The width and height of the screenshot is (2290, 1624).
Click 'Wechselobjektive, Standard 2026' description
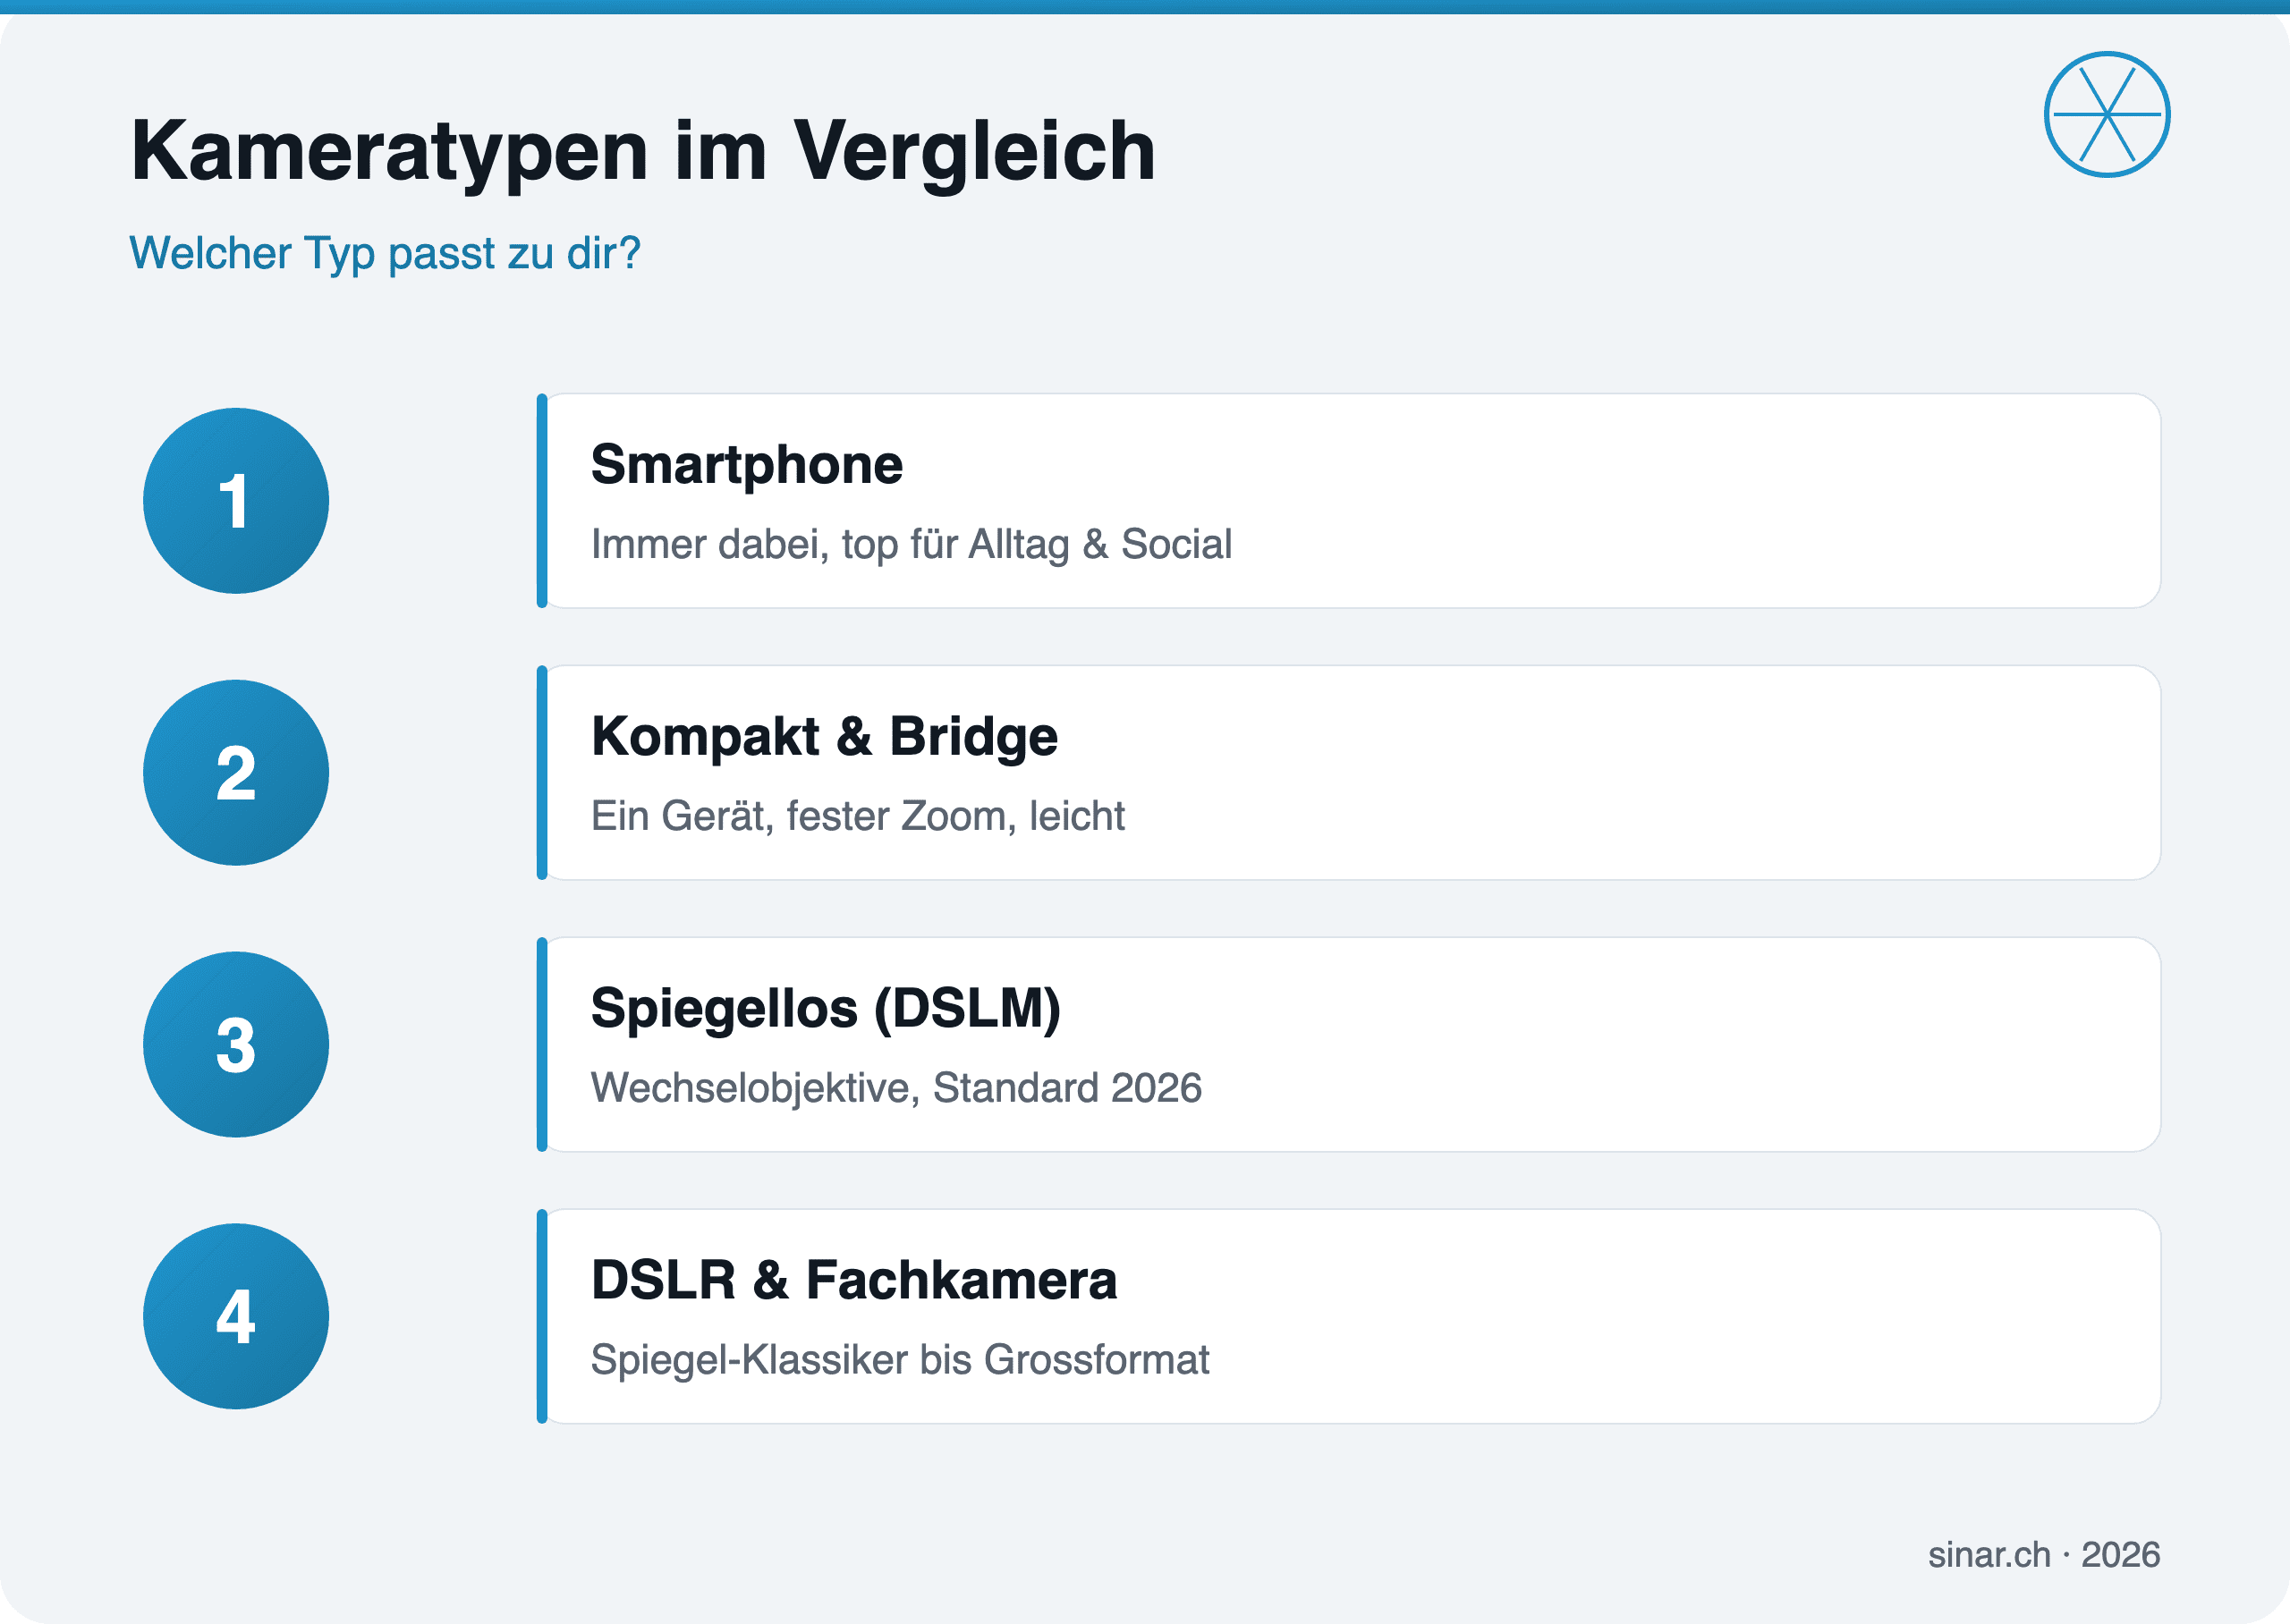[x=896, y=1088]
